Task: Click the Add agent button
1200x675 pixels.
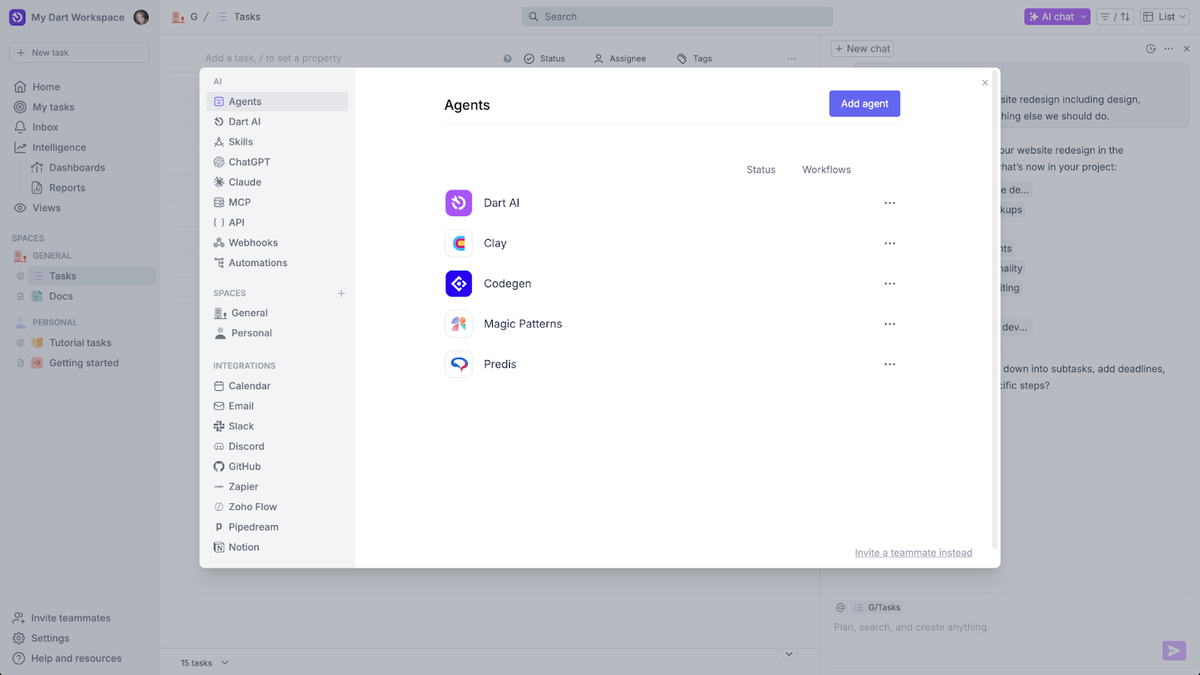Action: point(864,103)
